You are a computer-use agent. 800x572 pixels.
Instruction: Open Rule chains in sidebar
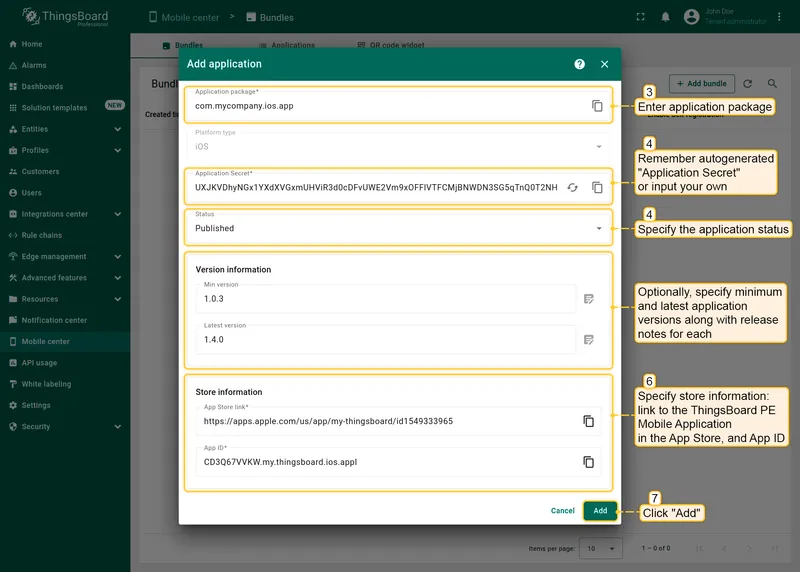65,235
